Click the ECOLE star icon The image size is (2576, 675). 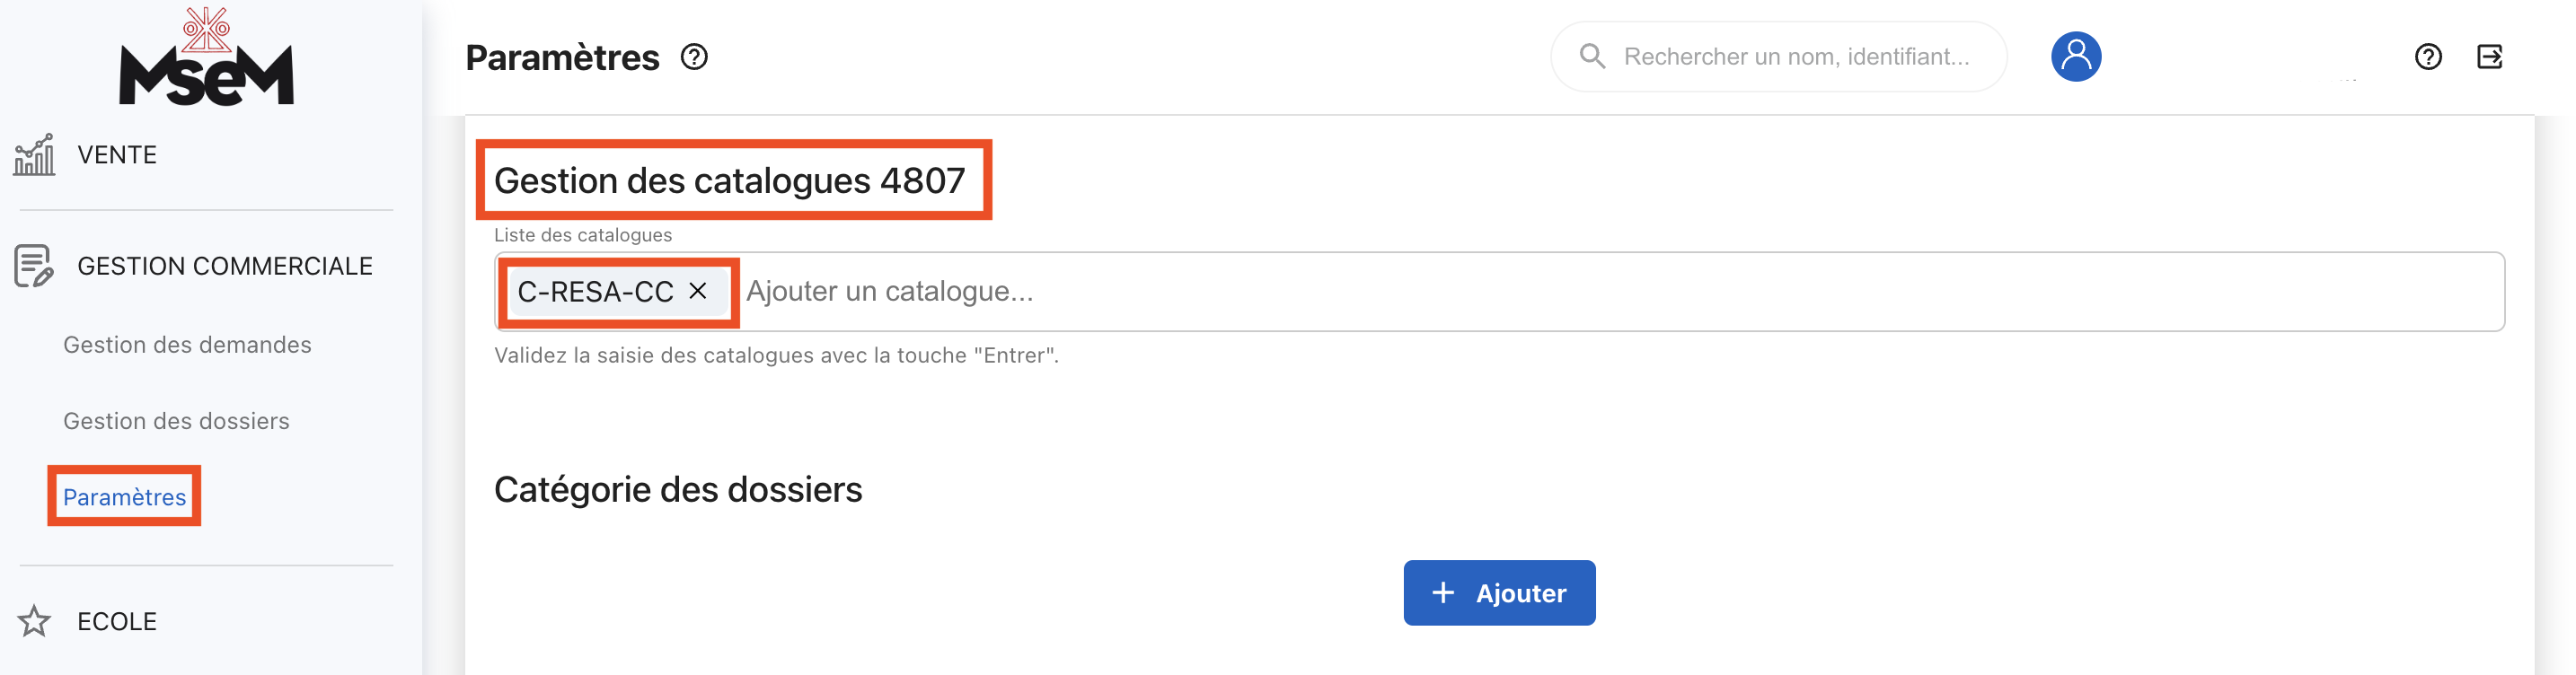pyautogui.click(x=34, y=621)
